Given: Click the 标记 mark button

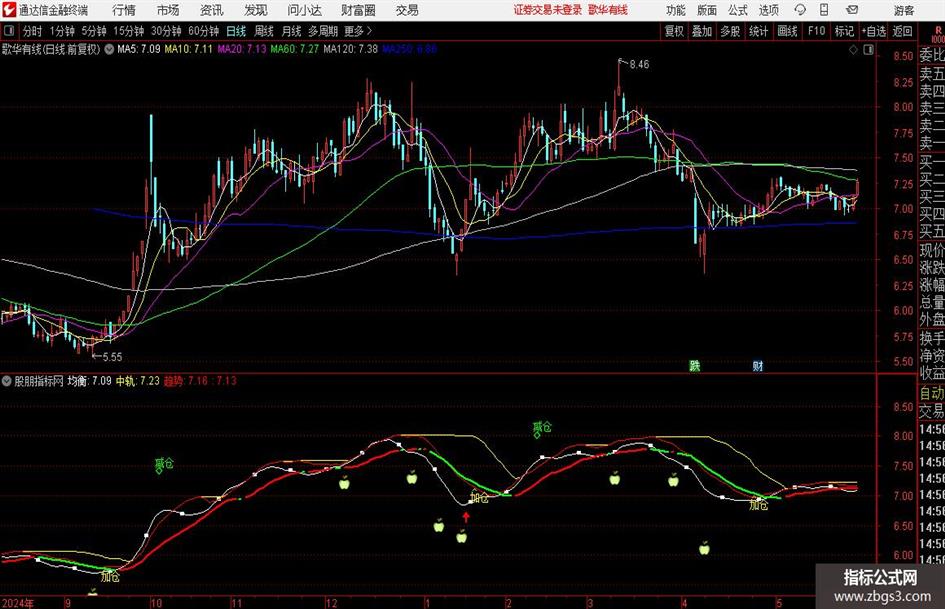Looking at the screenshot, I should [x=844, y=31].
